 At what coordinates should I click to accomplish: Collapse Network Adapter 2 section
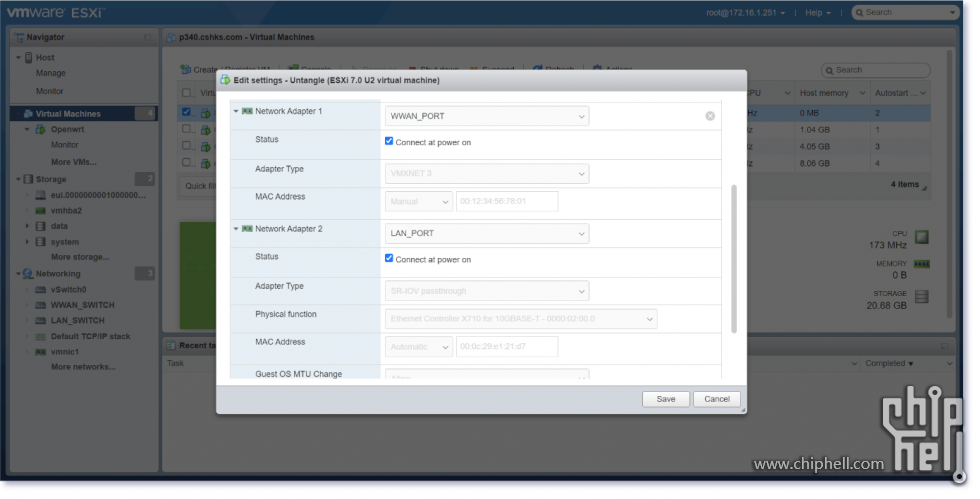pos(236,229)
